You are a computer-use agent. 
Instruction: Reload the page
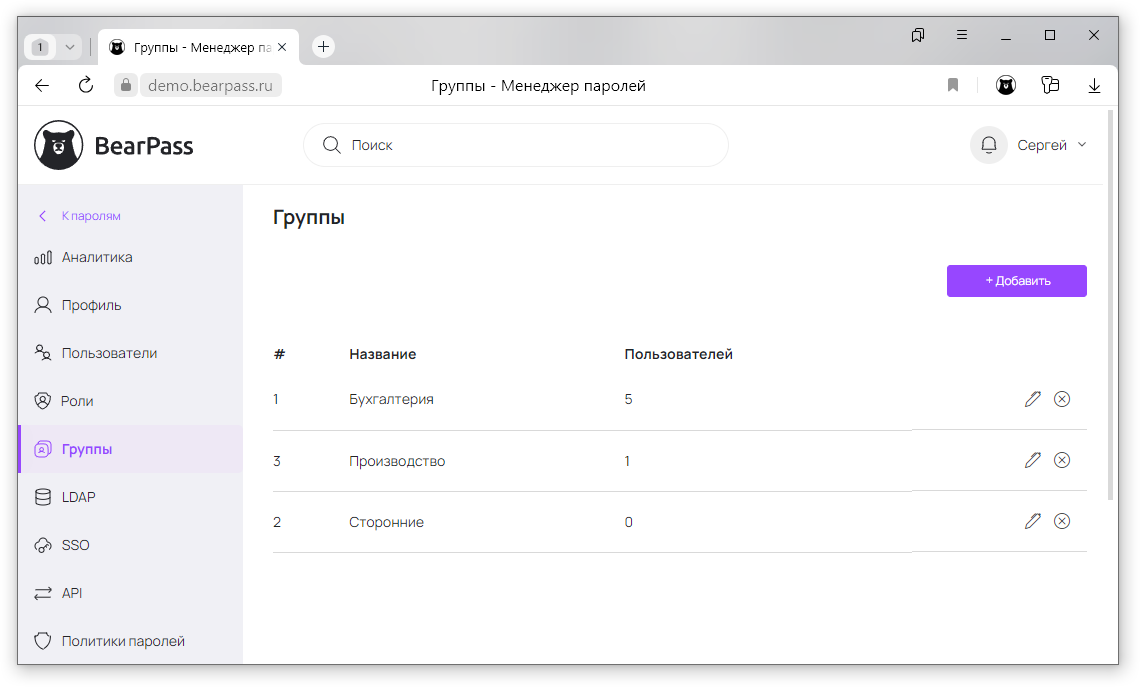click(x=86, y=86)
